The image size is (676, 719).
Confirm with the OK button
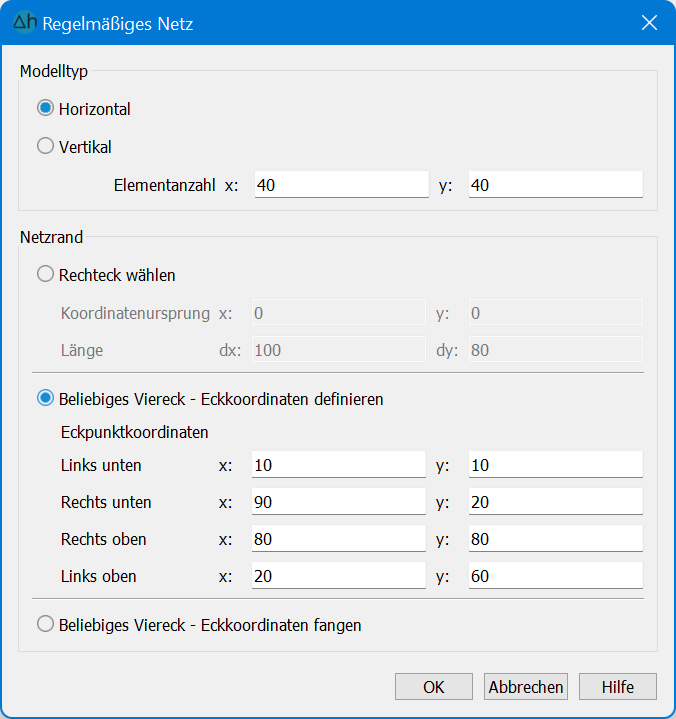pos(434,687)
